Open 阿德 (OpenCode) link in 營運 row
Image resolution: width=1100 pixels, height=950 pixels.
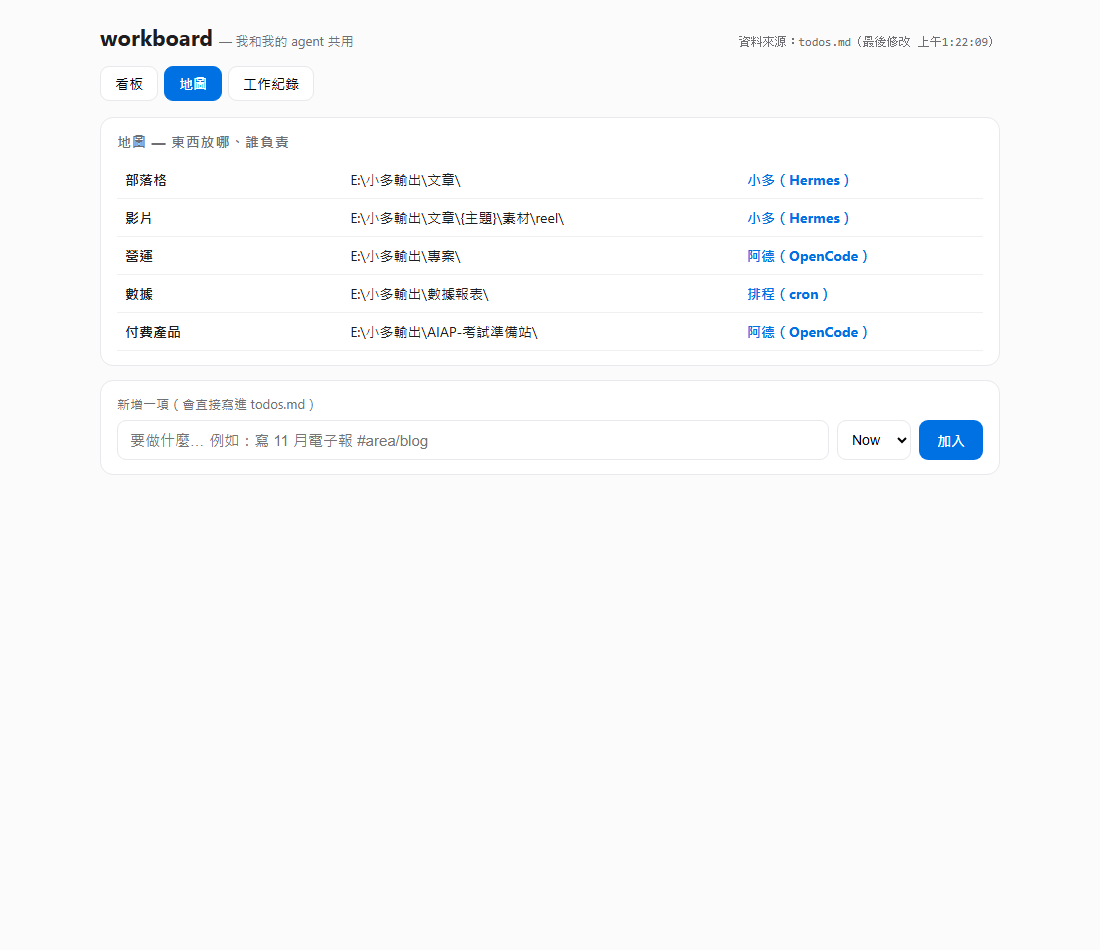click(x=807, y=256)
